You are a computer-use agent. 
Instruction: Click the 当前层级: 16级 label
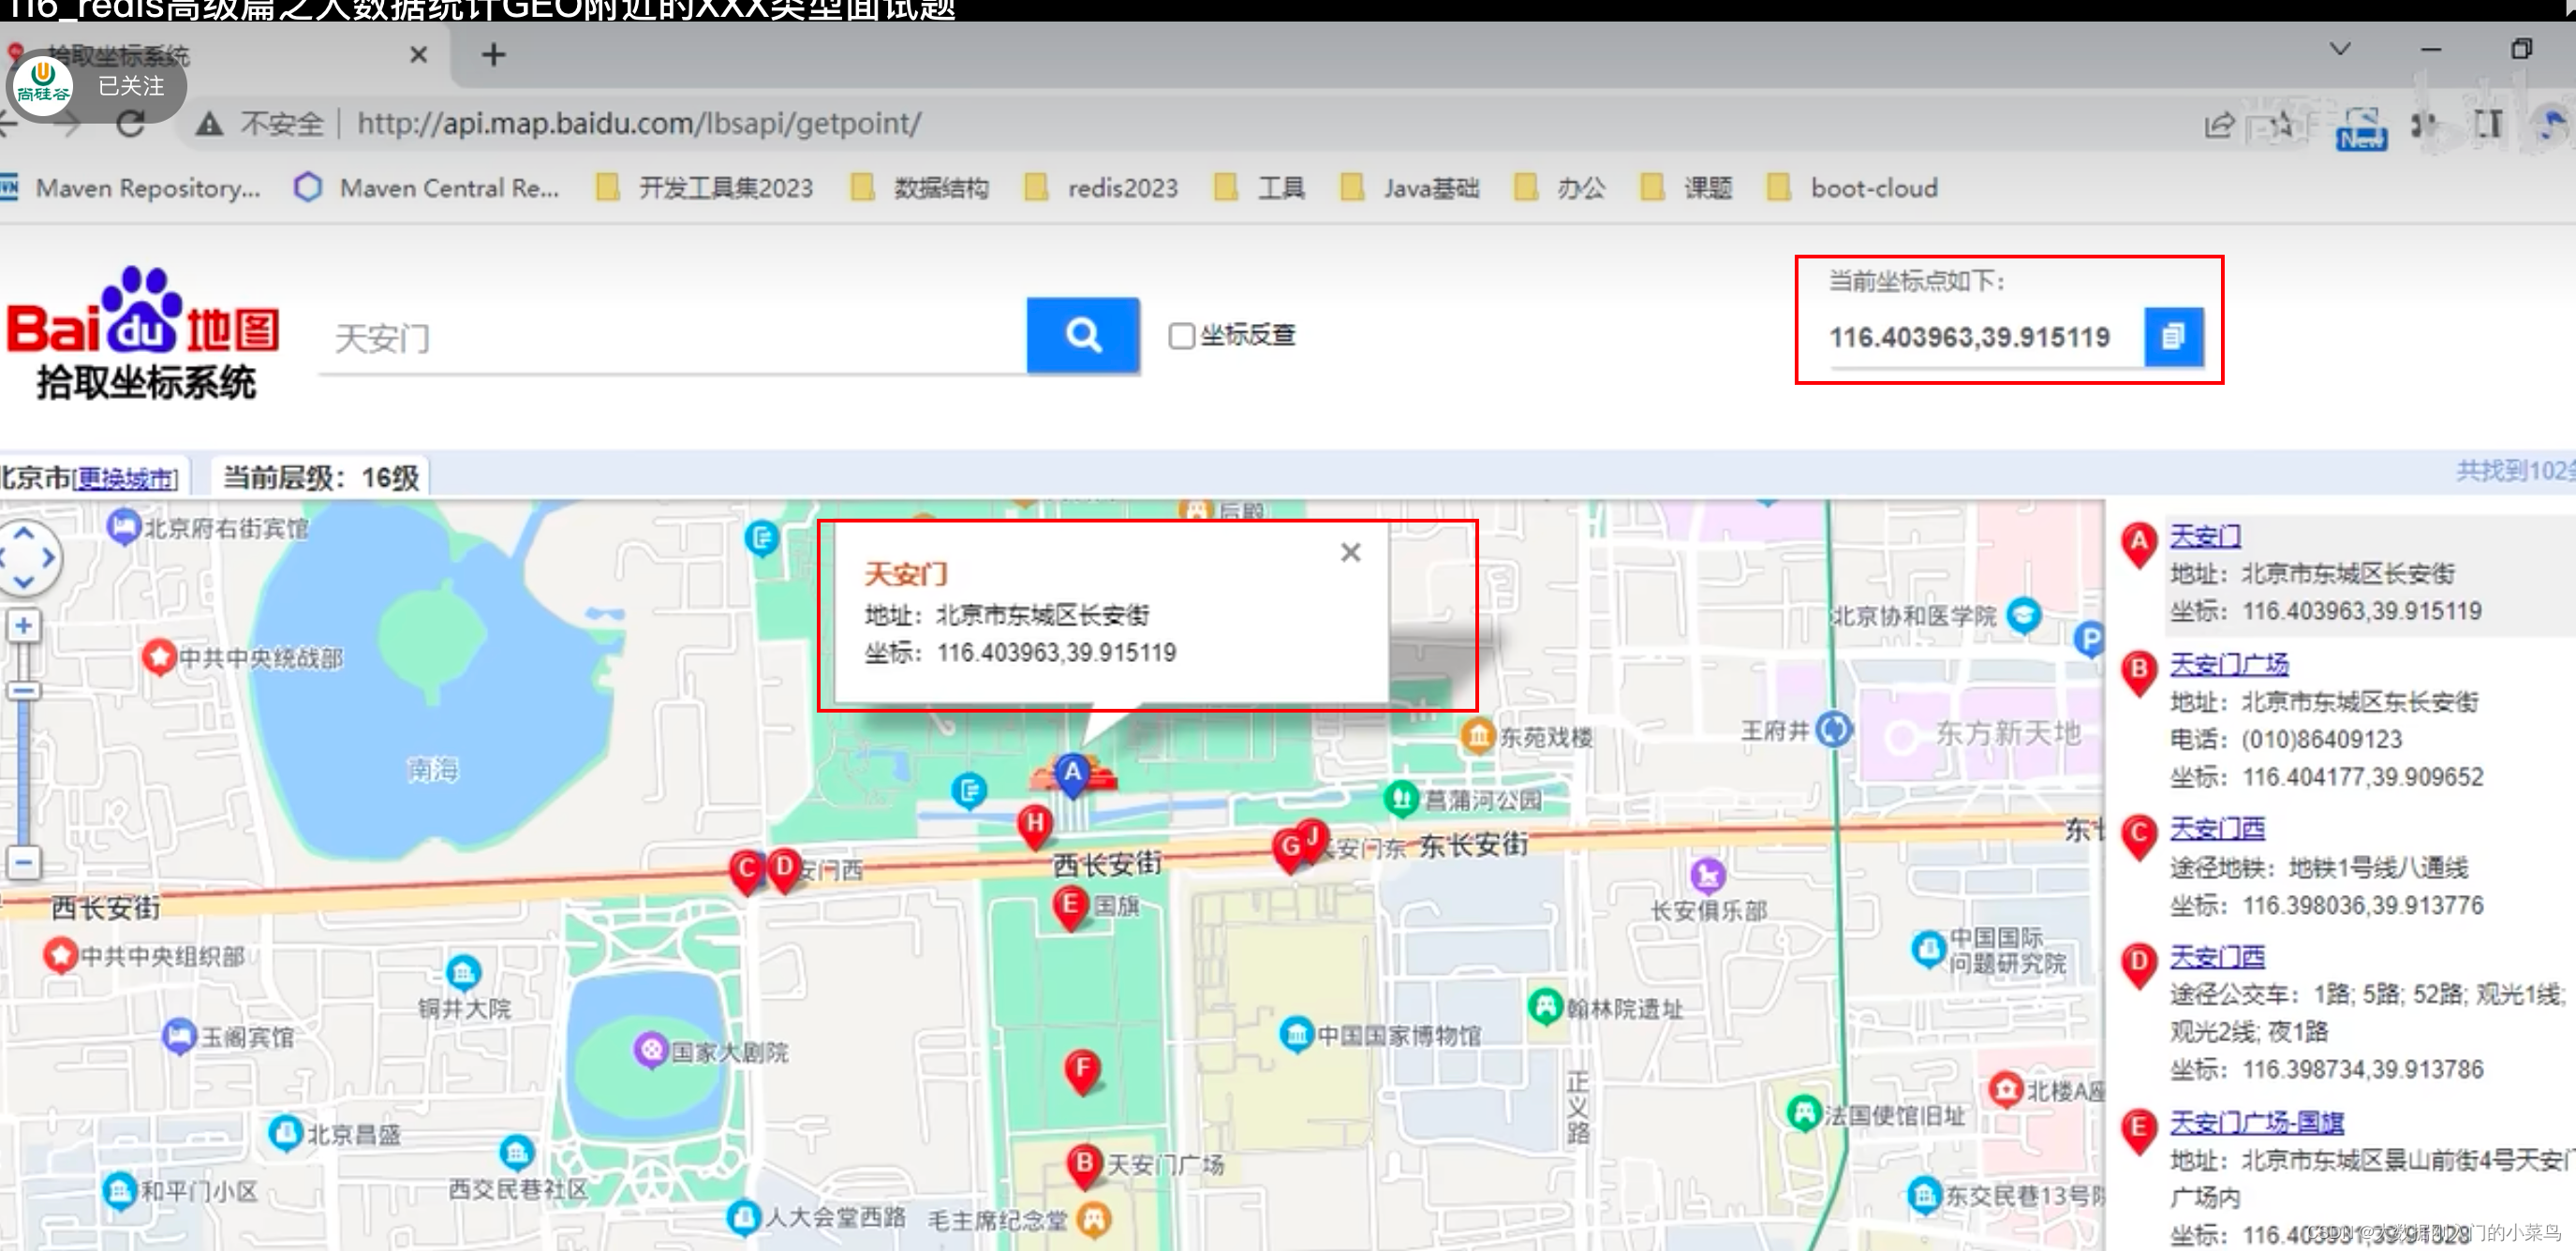click(x=320, y=477)
